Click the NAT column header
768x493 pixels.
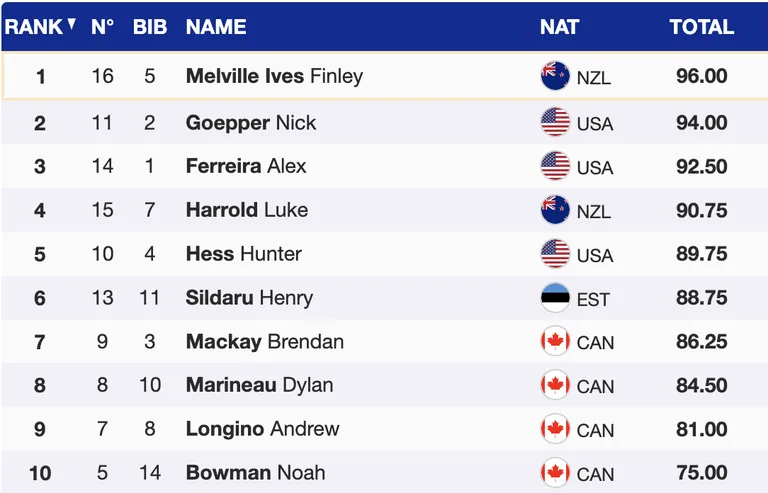coord(559,27)
